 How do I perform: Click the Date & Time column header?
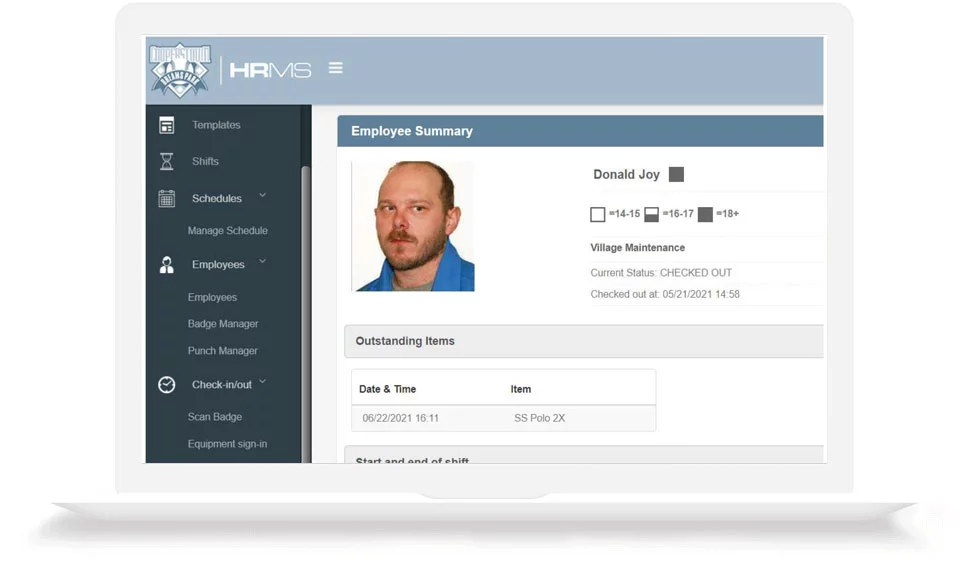387,389
